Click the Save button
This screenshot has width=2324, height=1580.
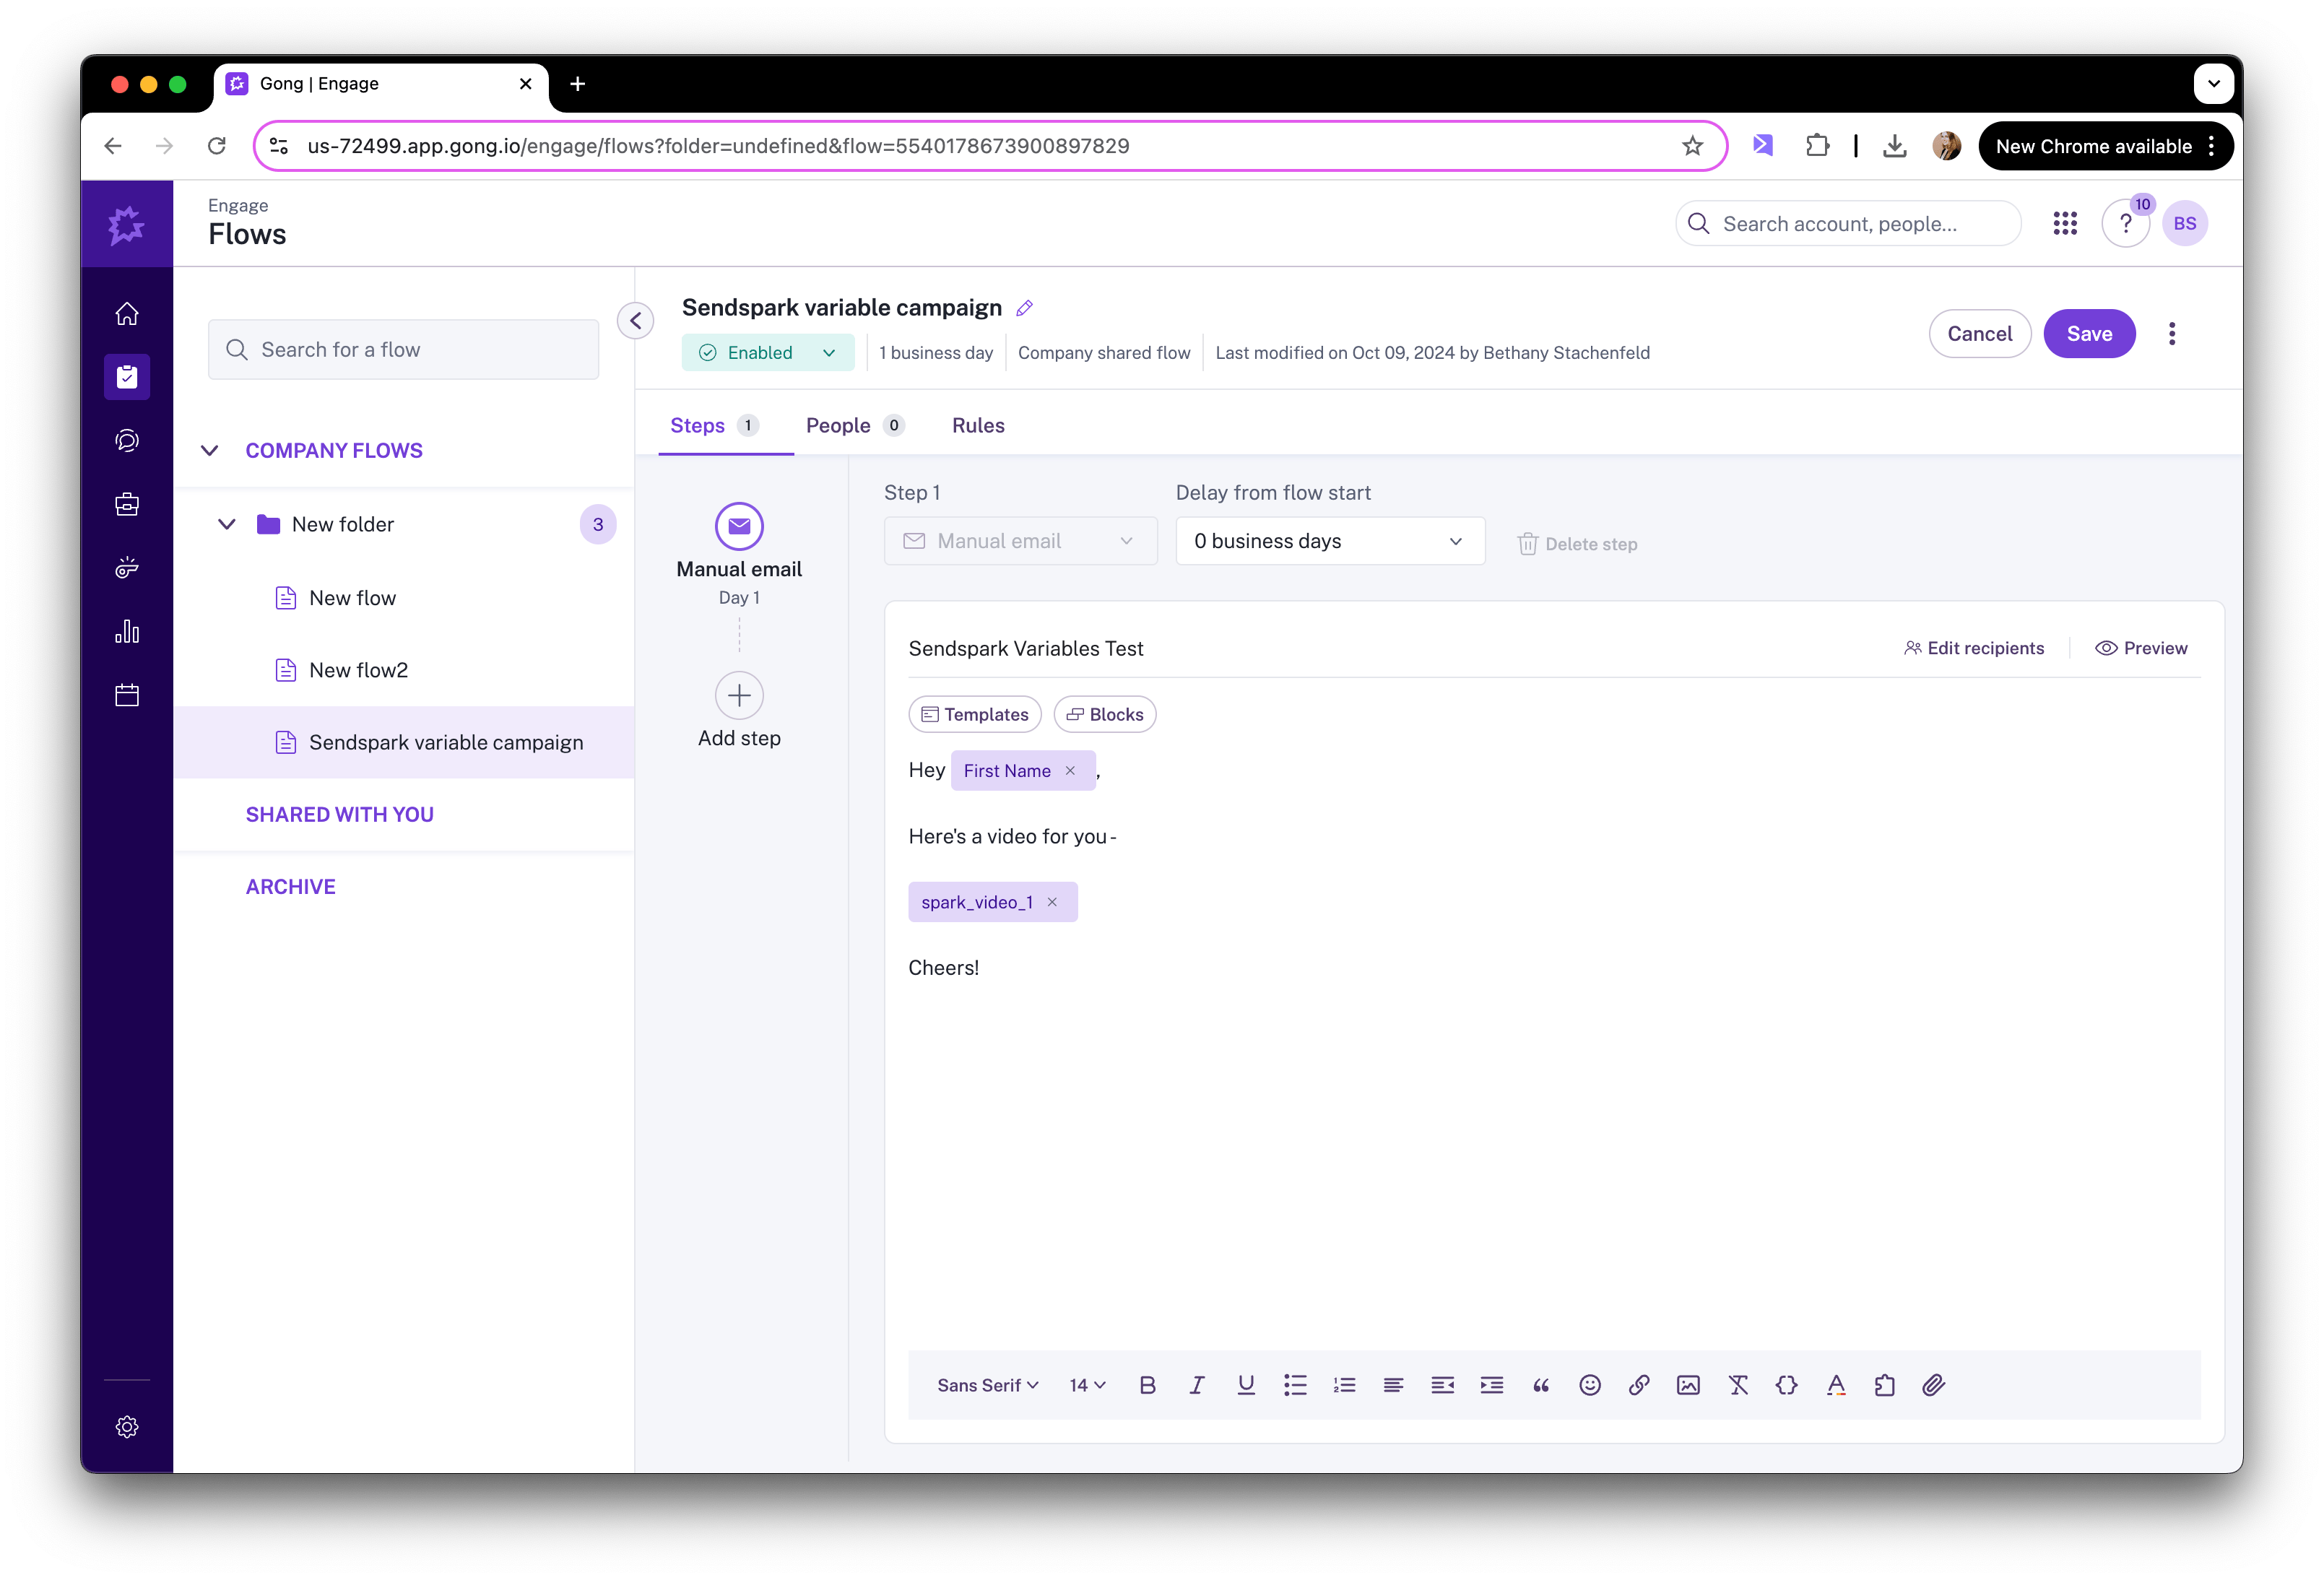pyautogui.click(x=2089, y=334)
